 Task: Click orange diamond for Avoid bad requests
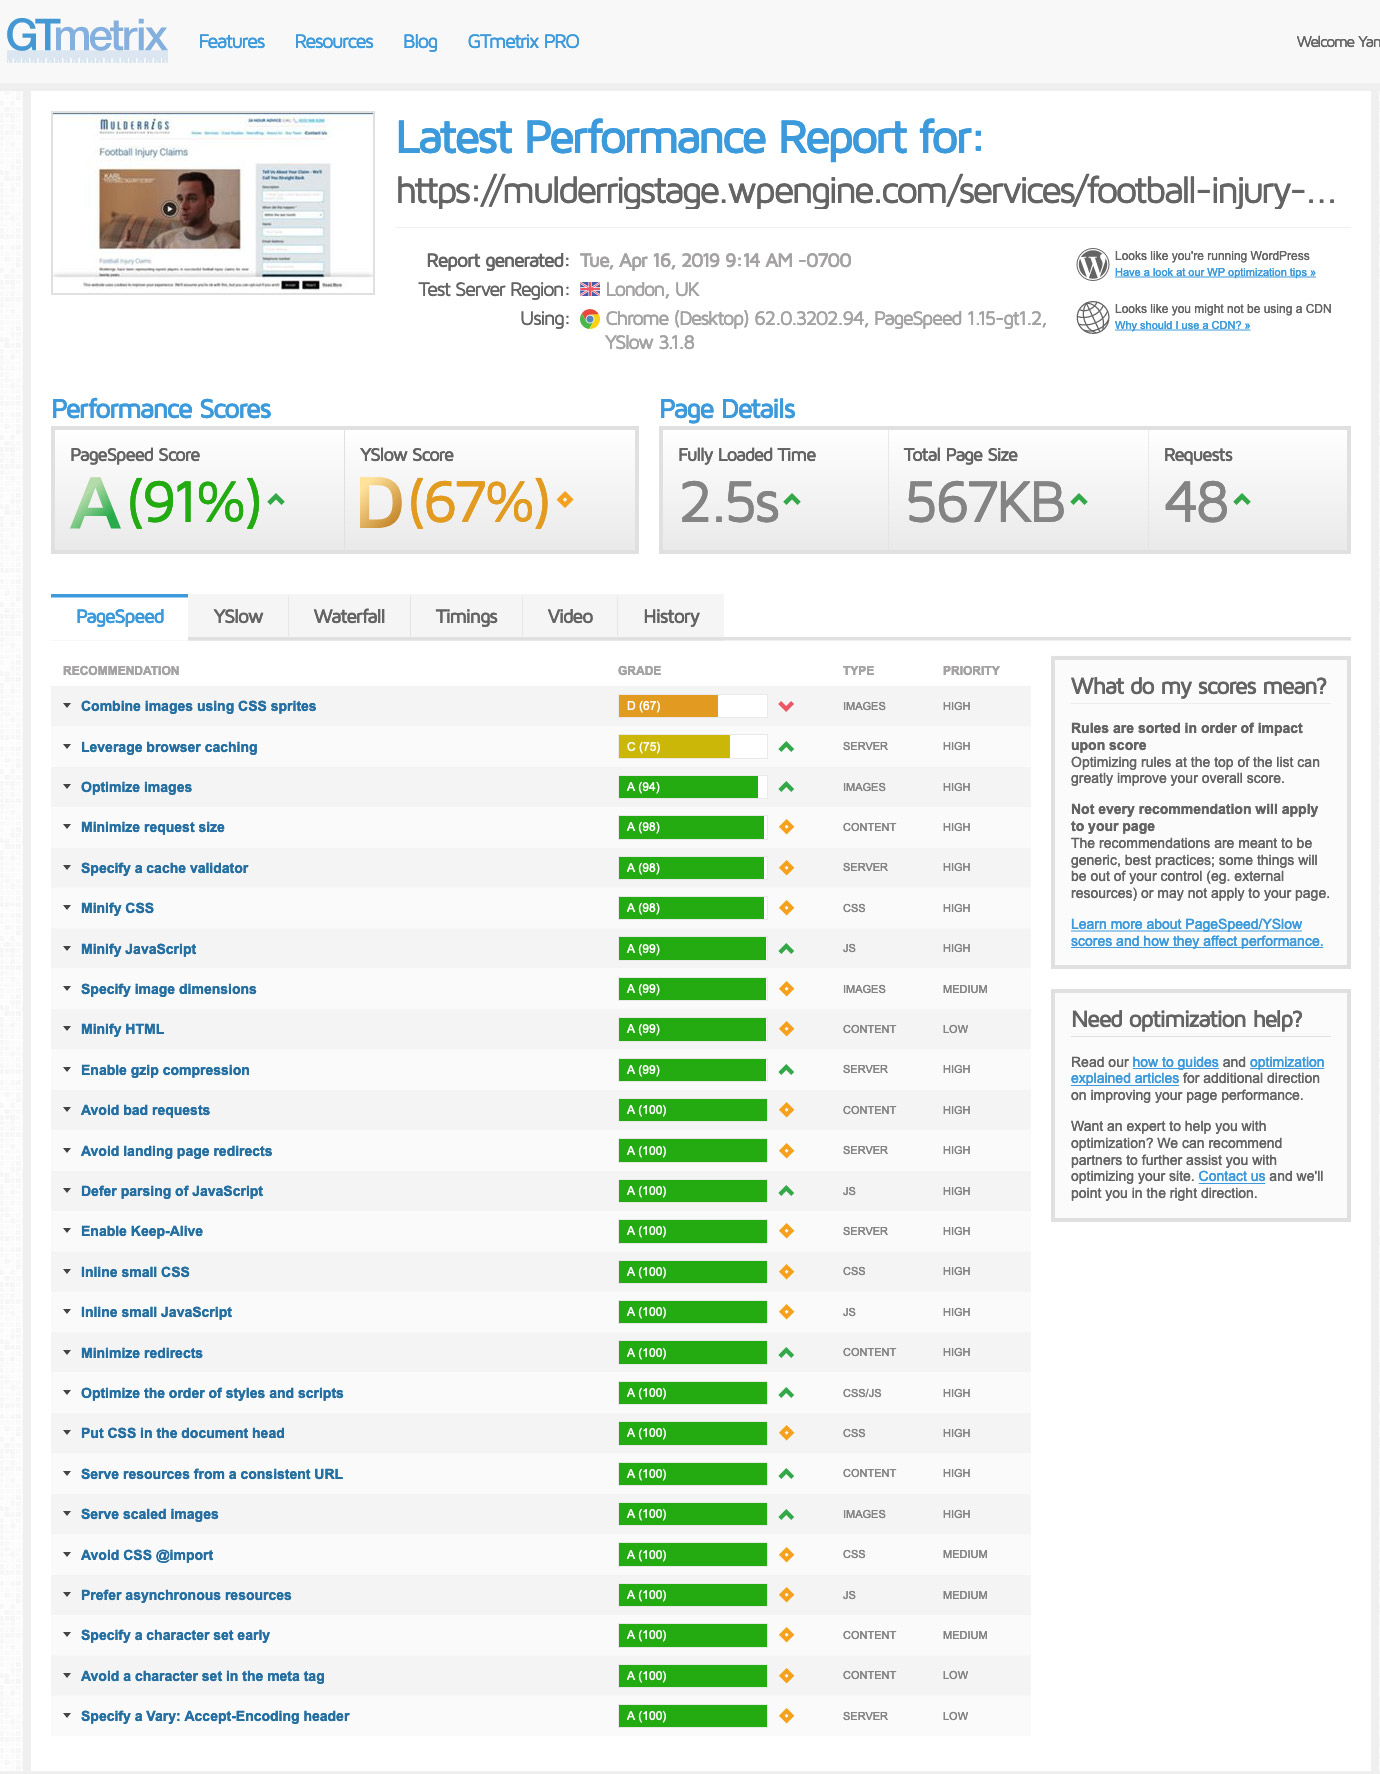click(786, 1110)
